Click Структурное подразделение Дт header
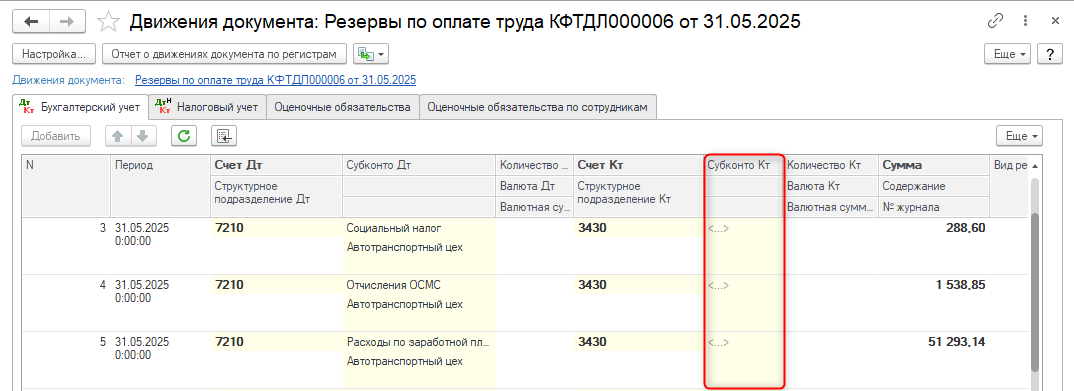 [x=275, y=197]
